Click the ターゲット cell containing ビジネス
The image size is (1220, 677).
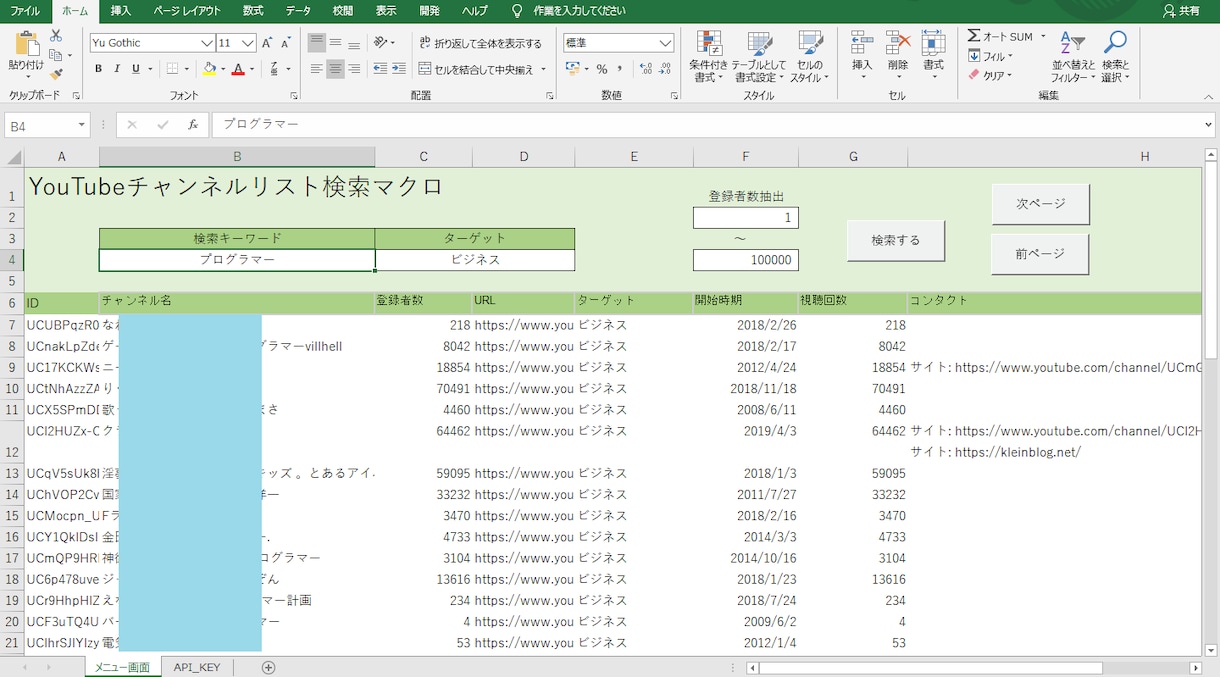pyautogui.click(x=475, y=259)
